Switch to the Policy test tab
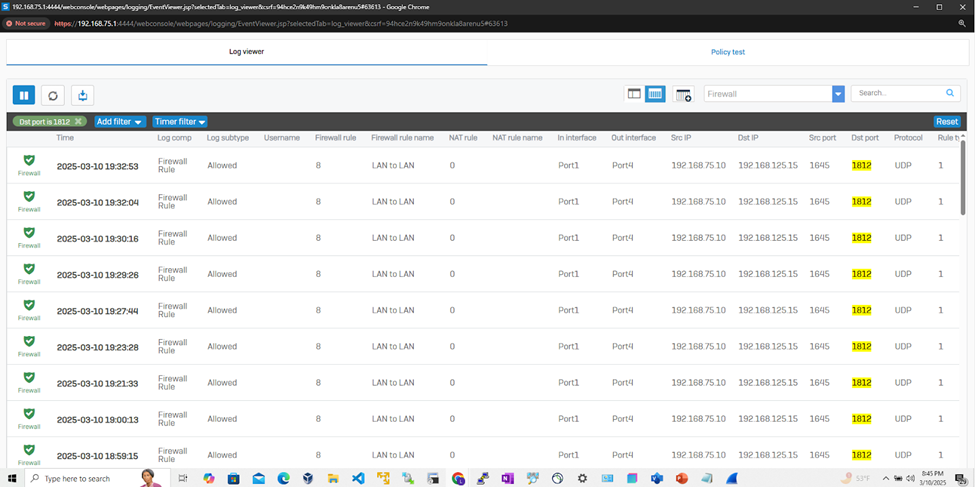Viewport: 975px width, 487px height. 728,52
